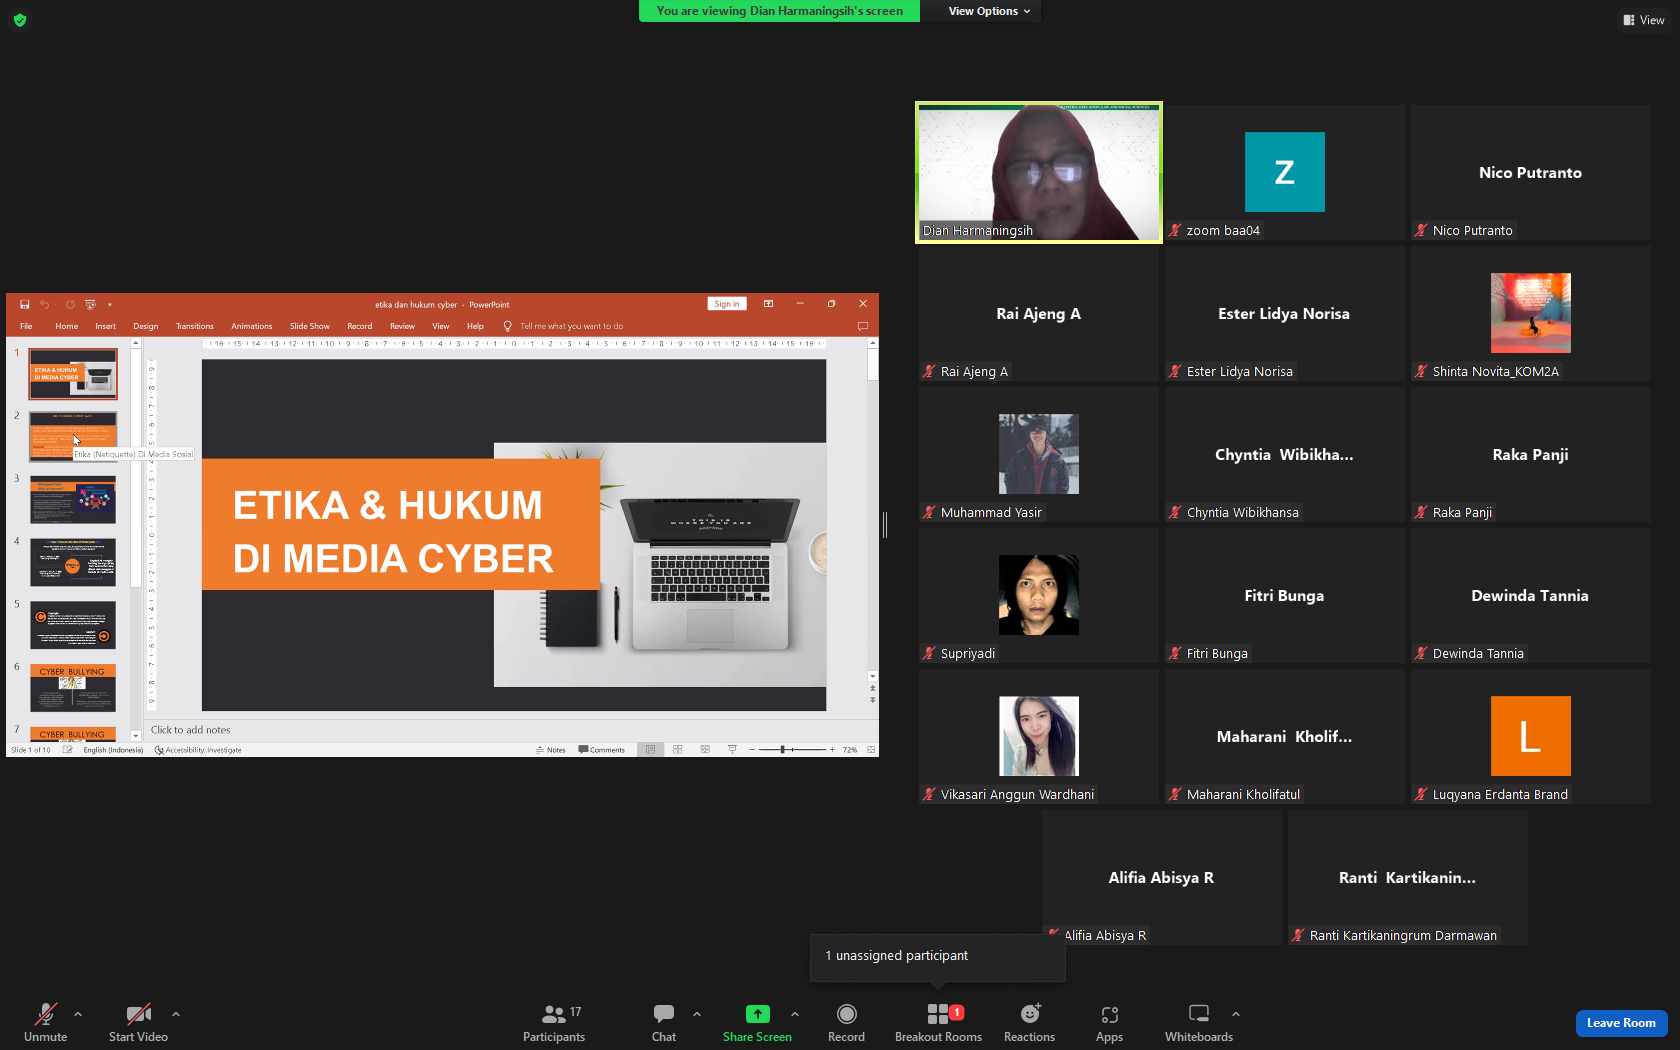Open Whiteboards
The image size is (1680, 1050).
[x=1199, y=1022]
